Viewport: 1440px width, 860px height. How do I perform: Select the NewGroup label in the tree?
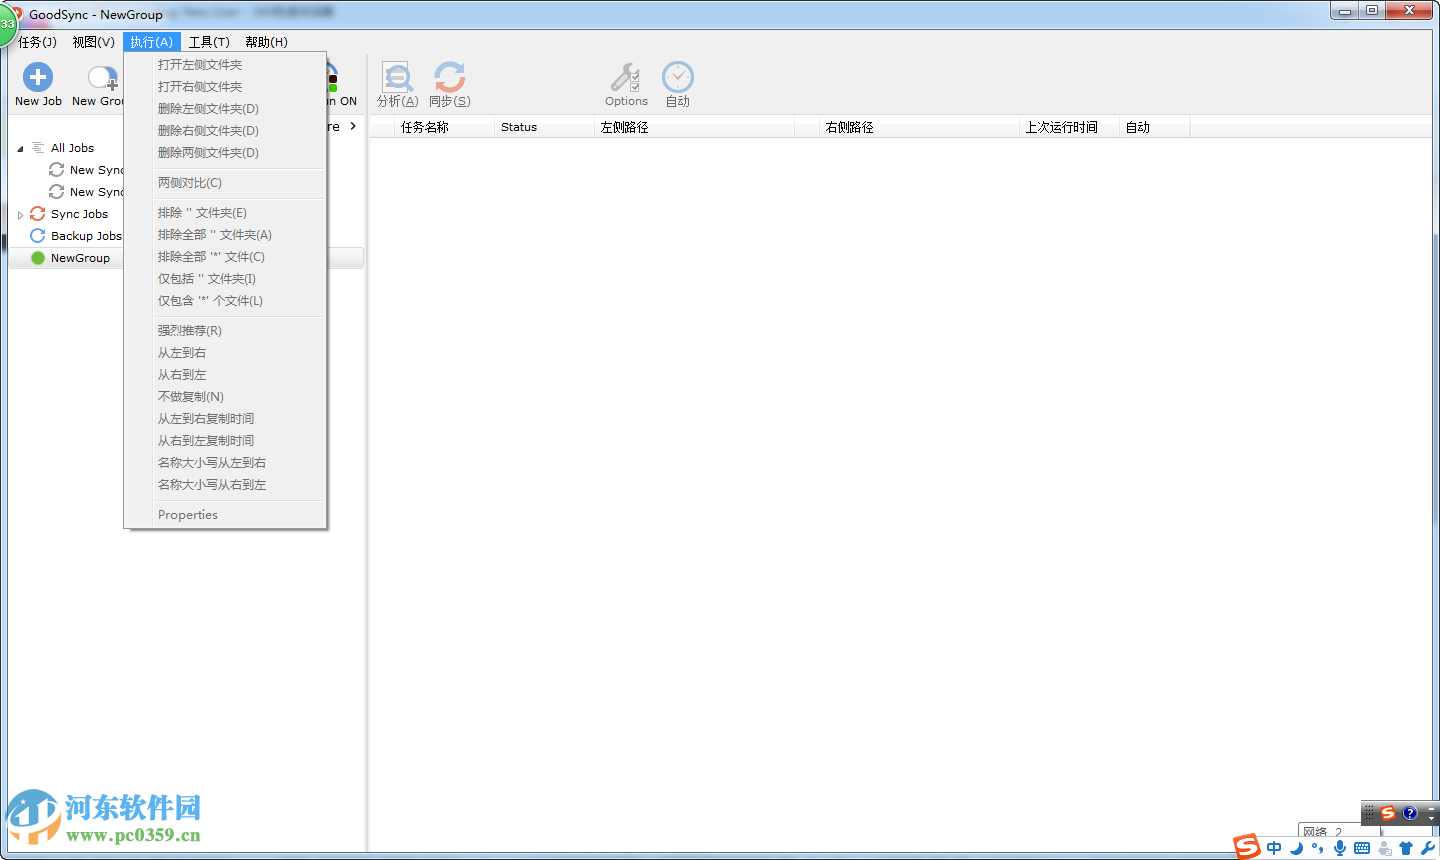(x=80, y=258)
